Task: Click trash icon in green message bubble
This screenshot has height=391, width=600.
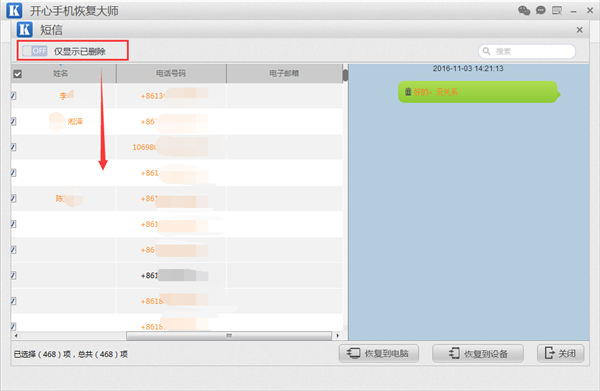Action: (408, 91)
